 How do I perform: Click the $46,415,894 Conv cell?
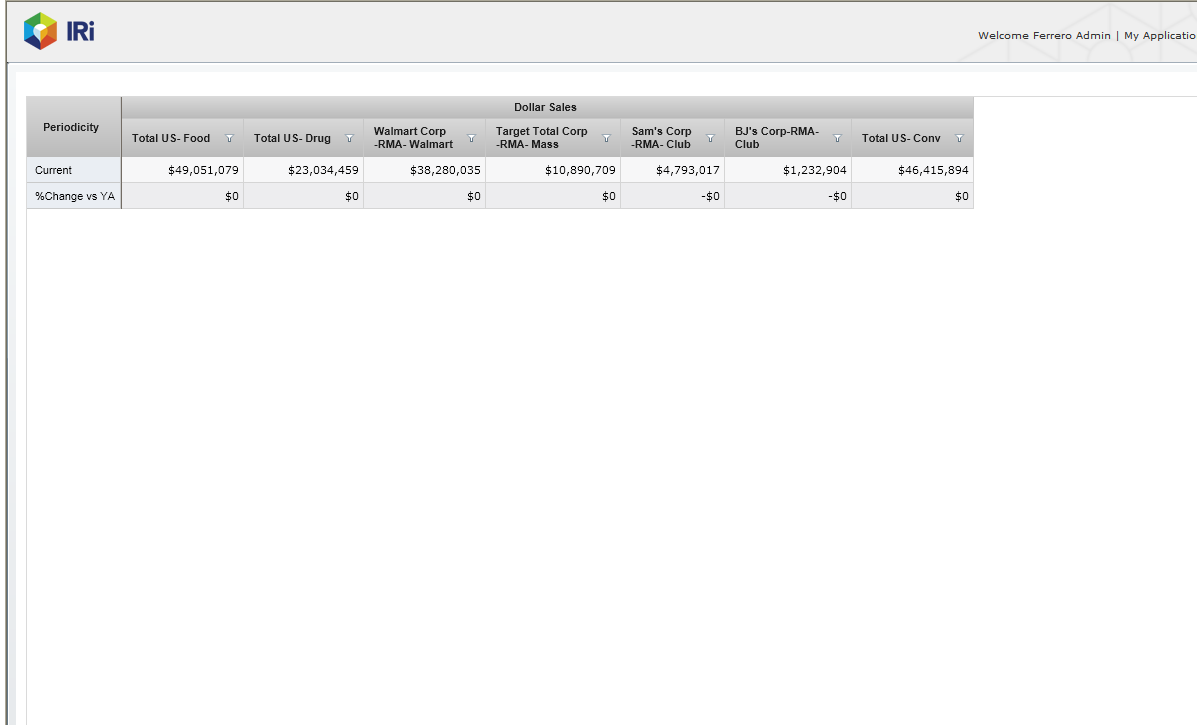pos(933,170)
